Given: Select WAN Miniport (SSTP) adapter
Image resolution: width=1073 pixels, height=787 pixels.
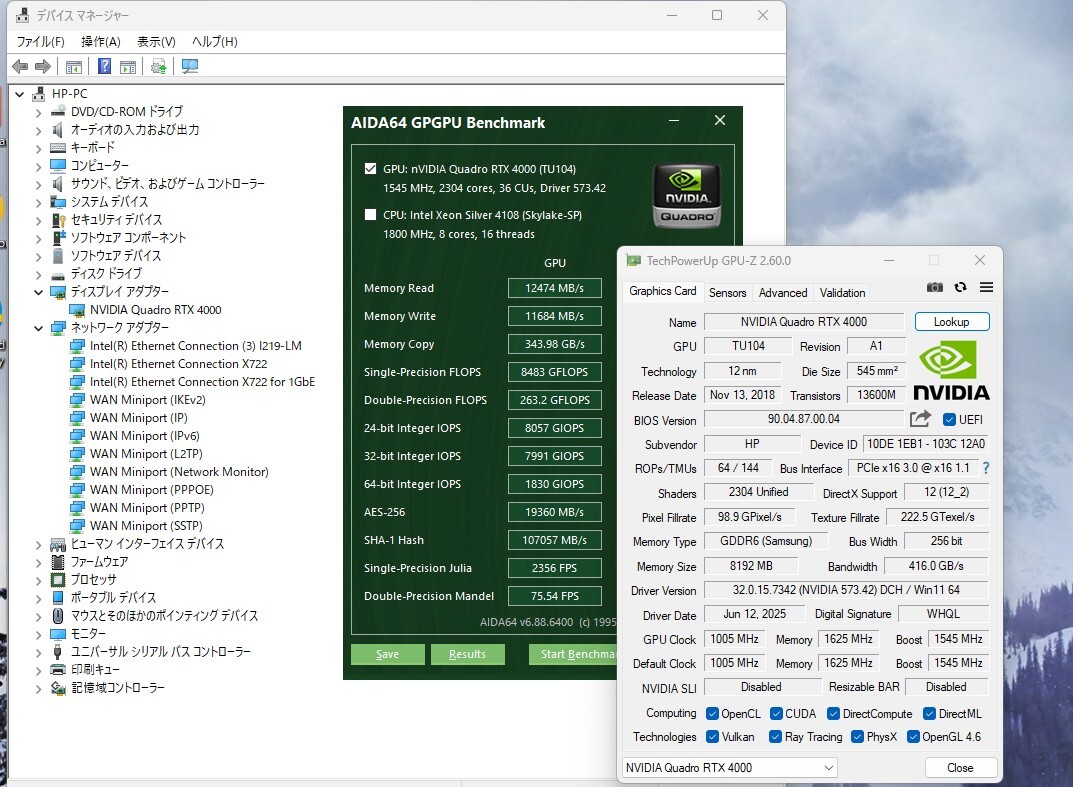Looking at the screenshot, I should click(146, 526).
